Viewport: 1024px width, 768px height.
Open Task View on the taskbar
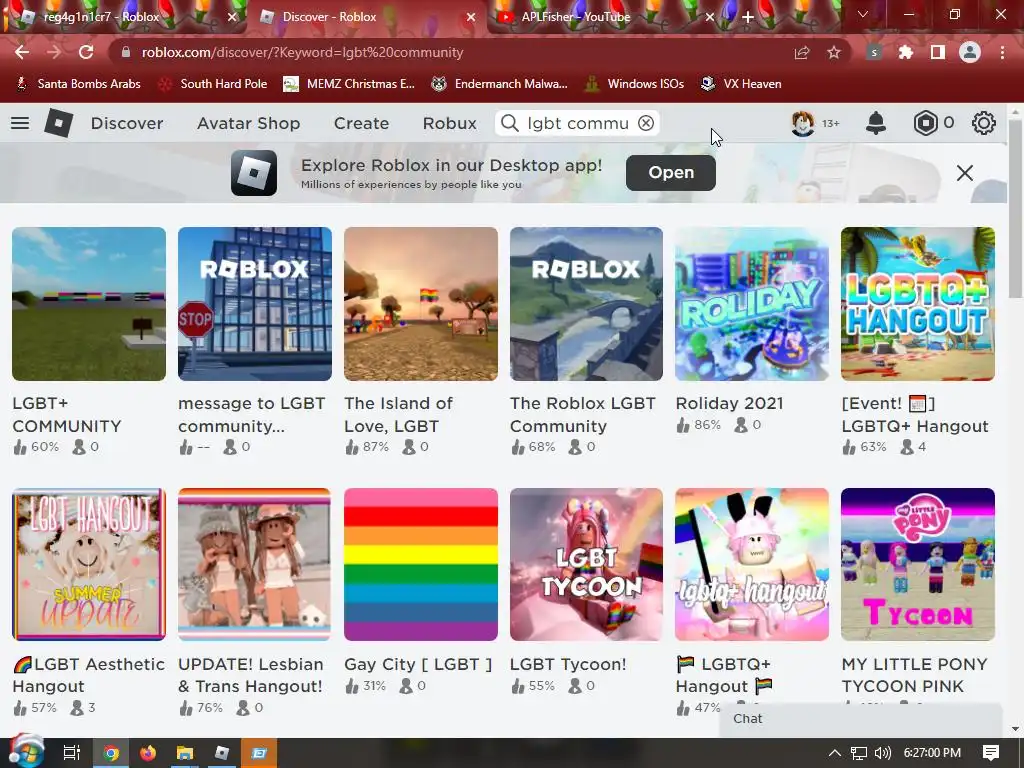[x=72, y=753]
